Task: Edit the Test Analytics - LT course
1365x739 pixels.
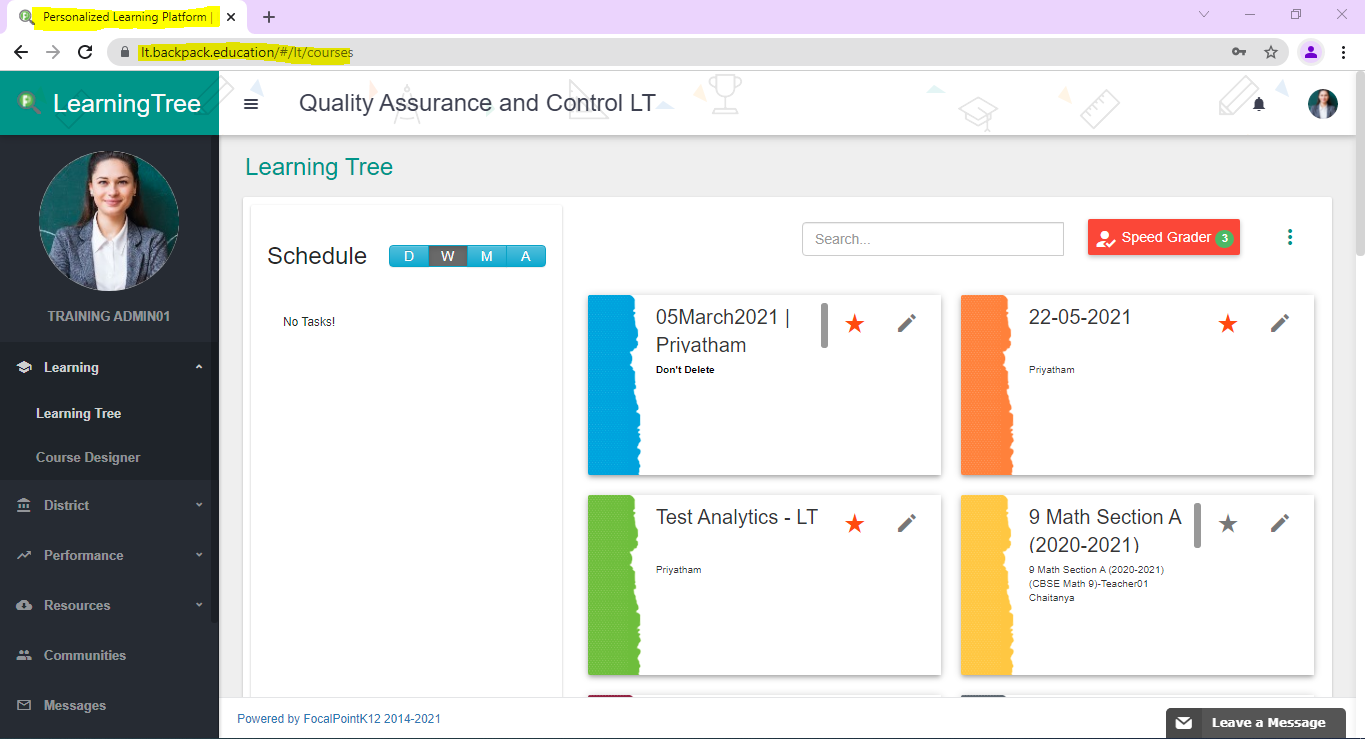Action: click(907, 523)
